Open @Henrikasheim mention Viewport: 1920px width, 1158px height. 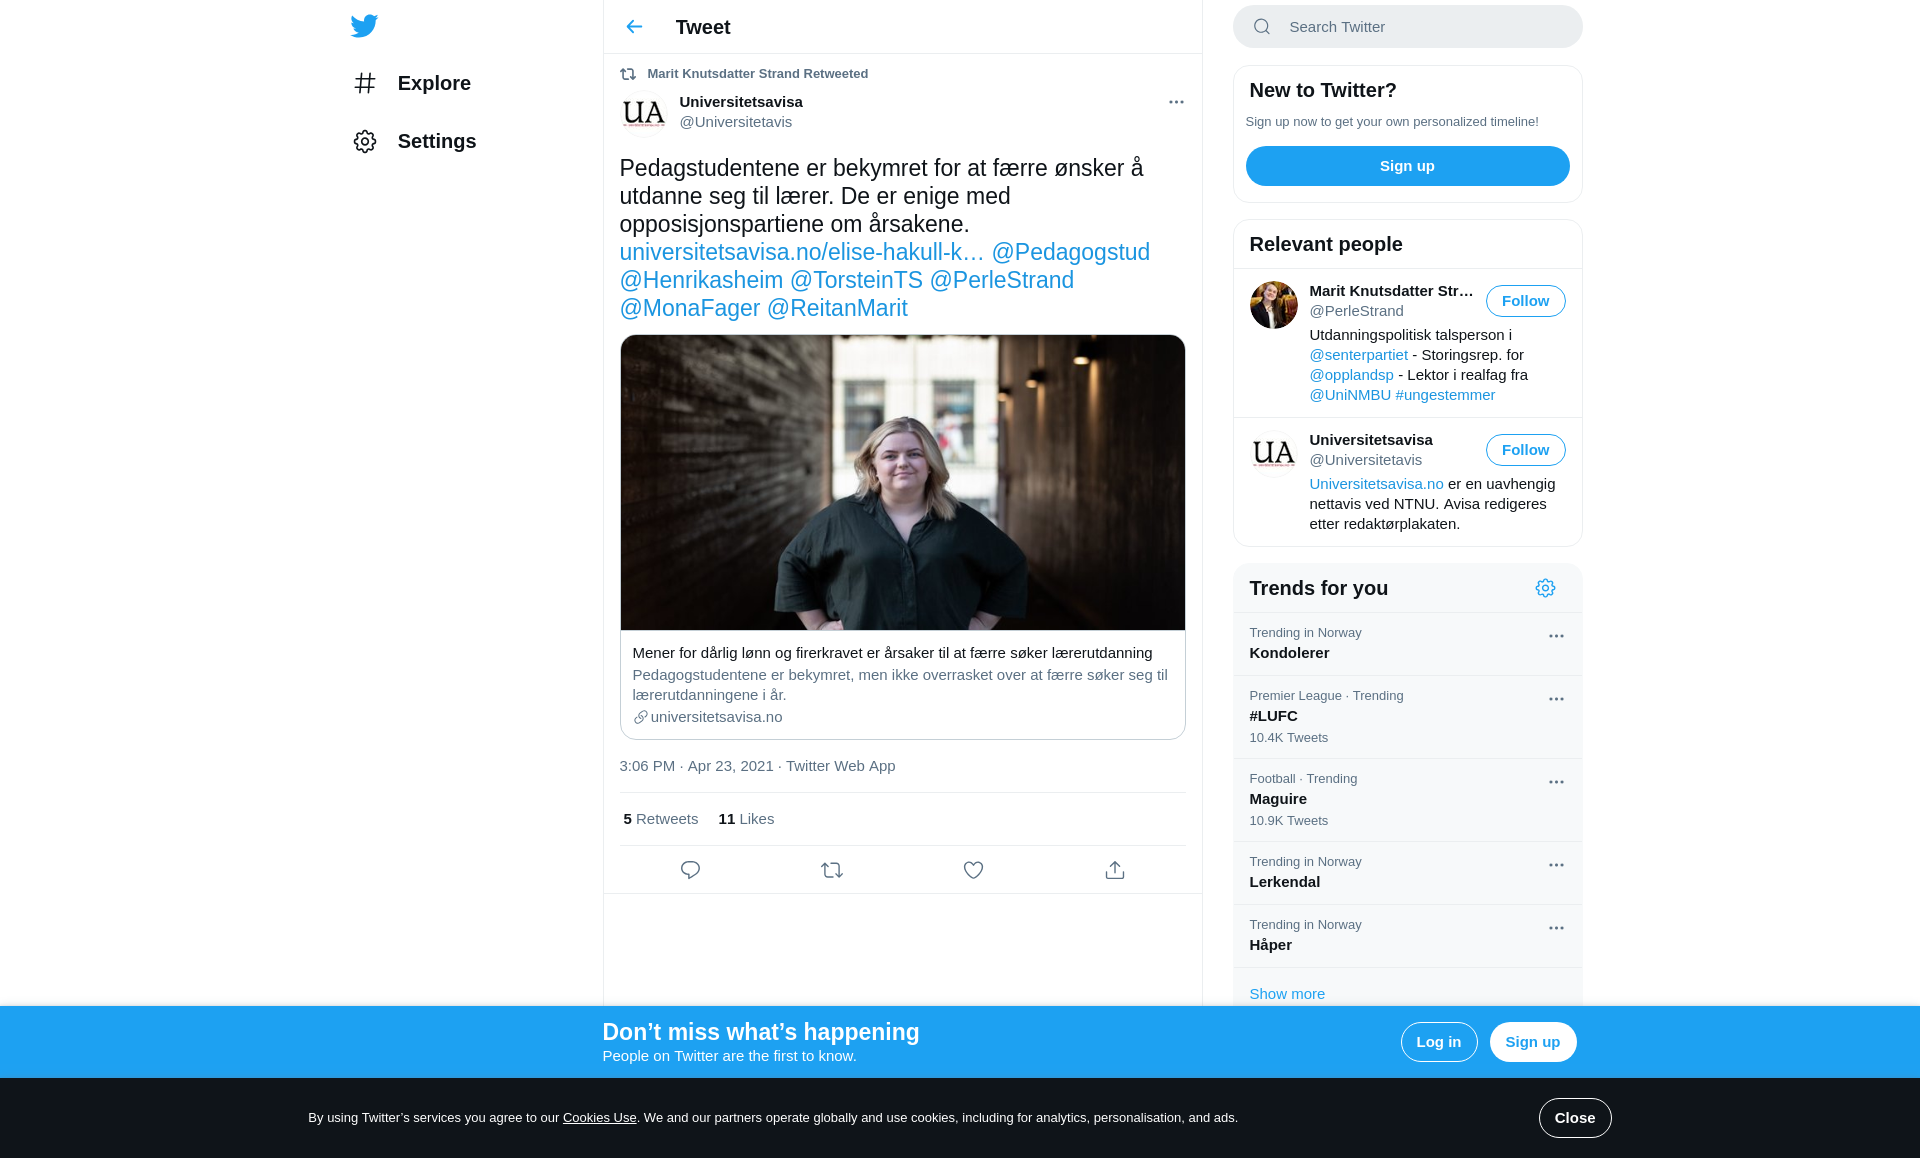click(x=701, y=280)
